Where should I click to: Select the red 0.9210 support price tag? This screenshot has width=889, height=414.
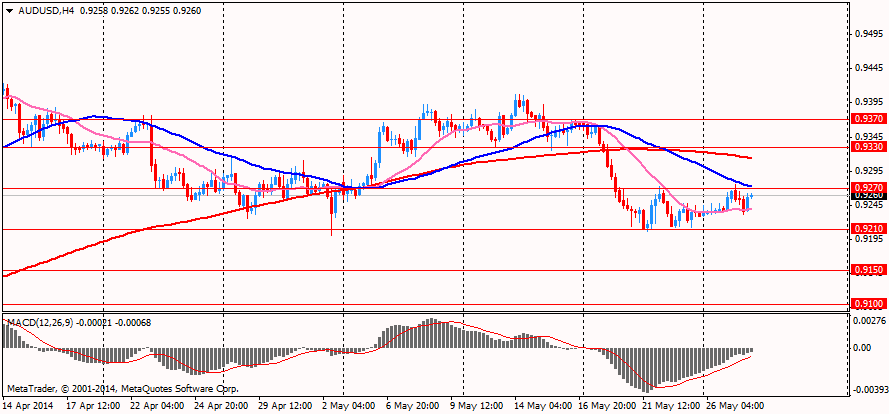(x=868, y=229)
